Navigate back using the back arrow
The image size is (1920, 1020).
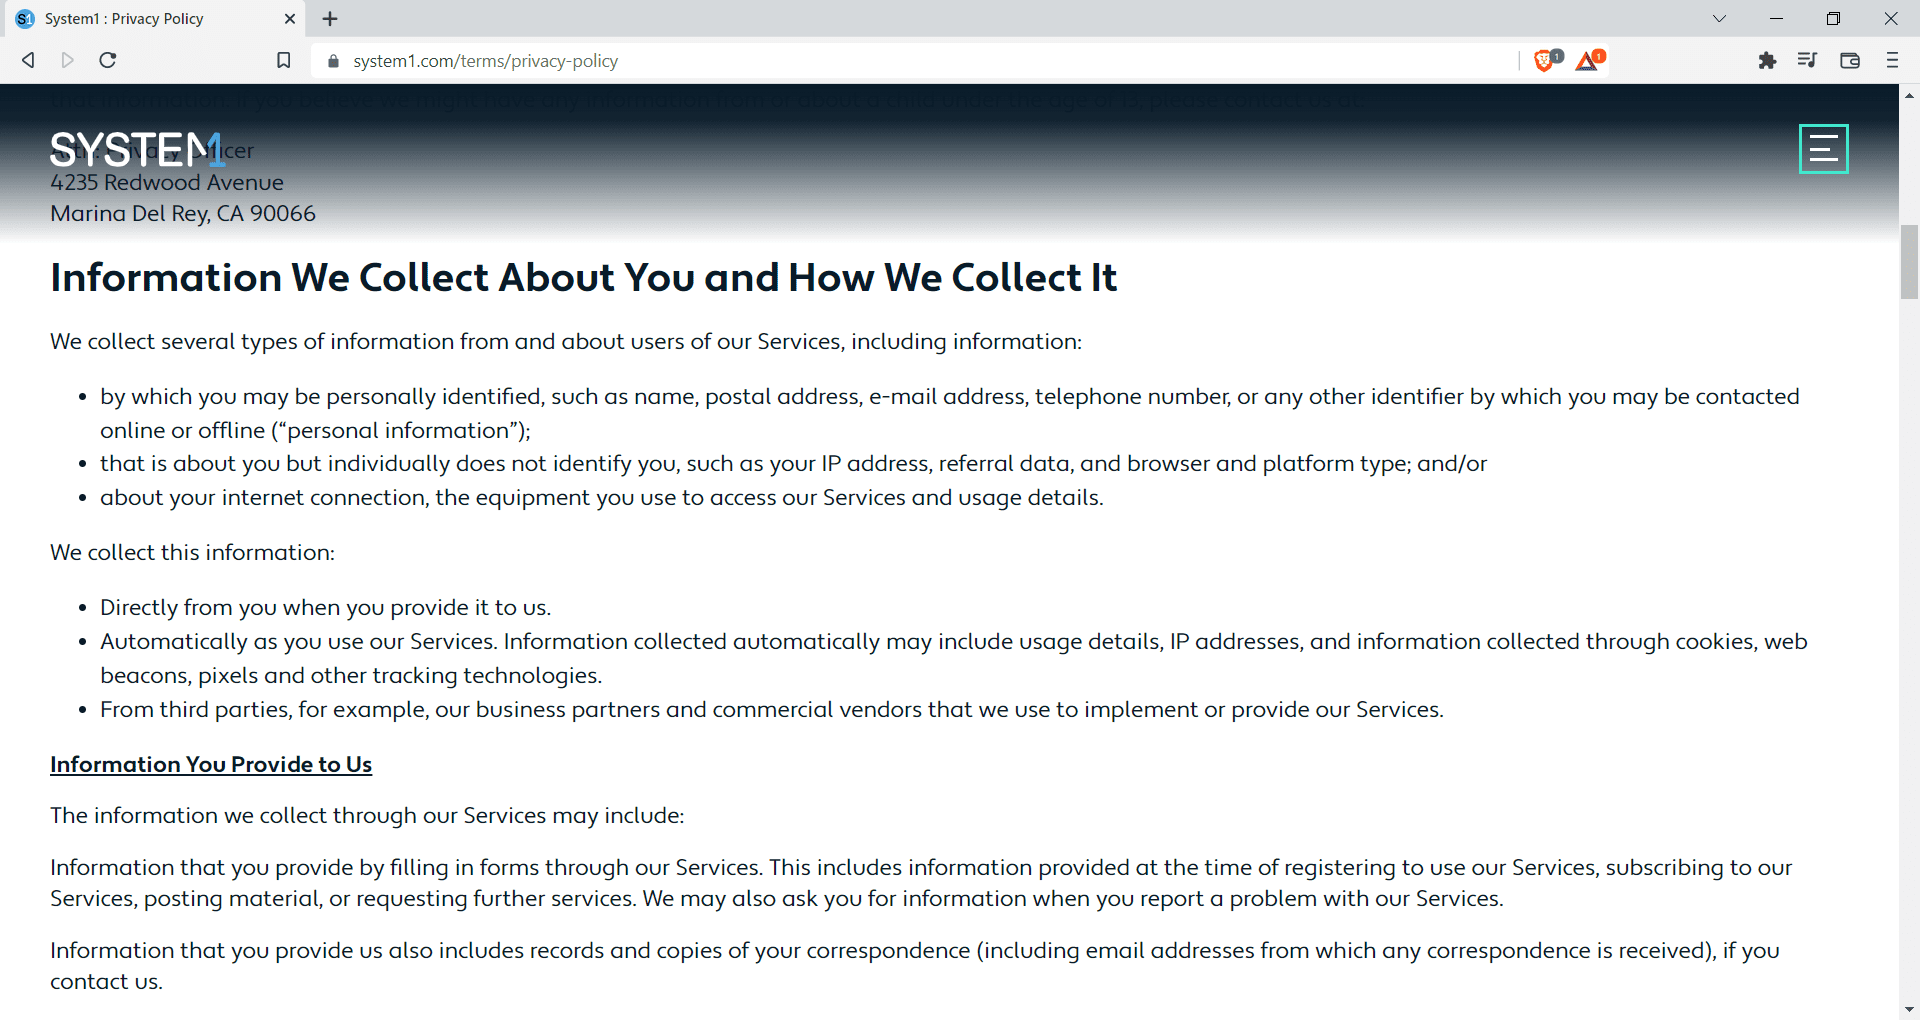tap(28, 60)
